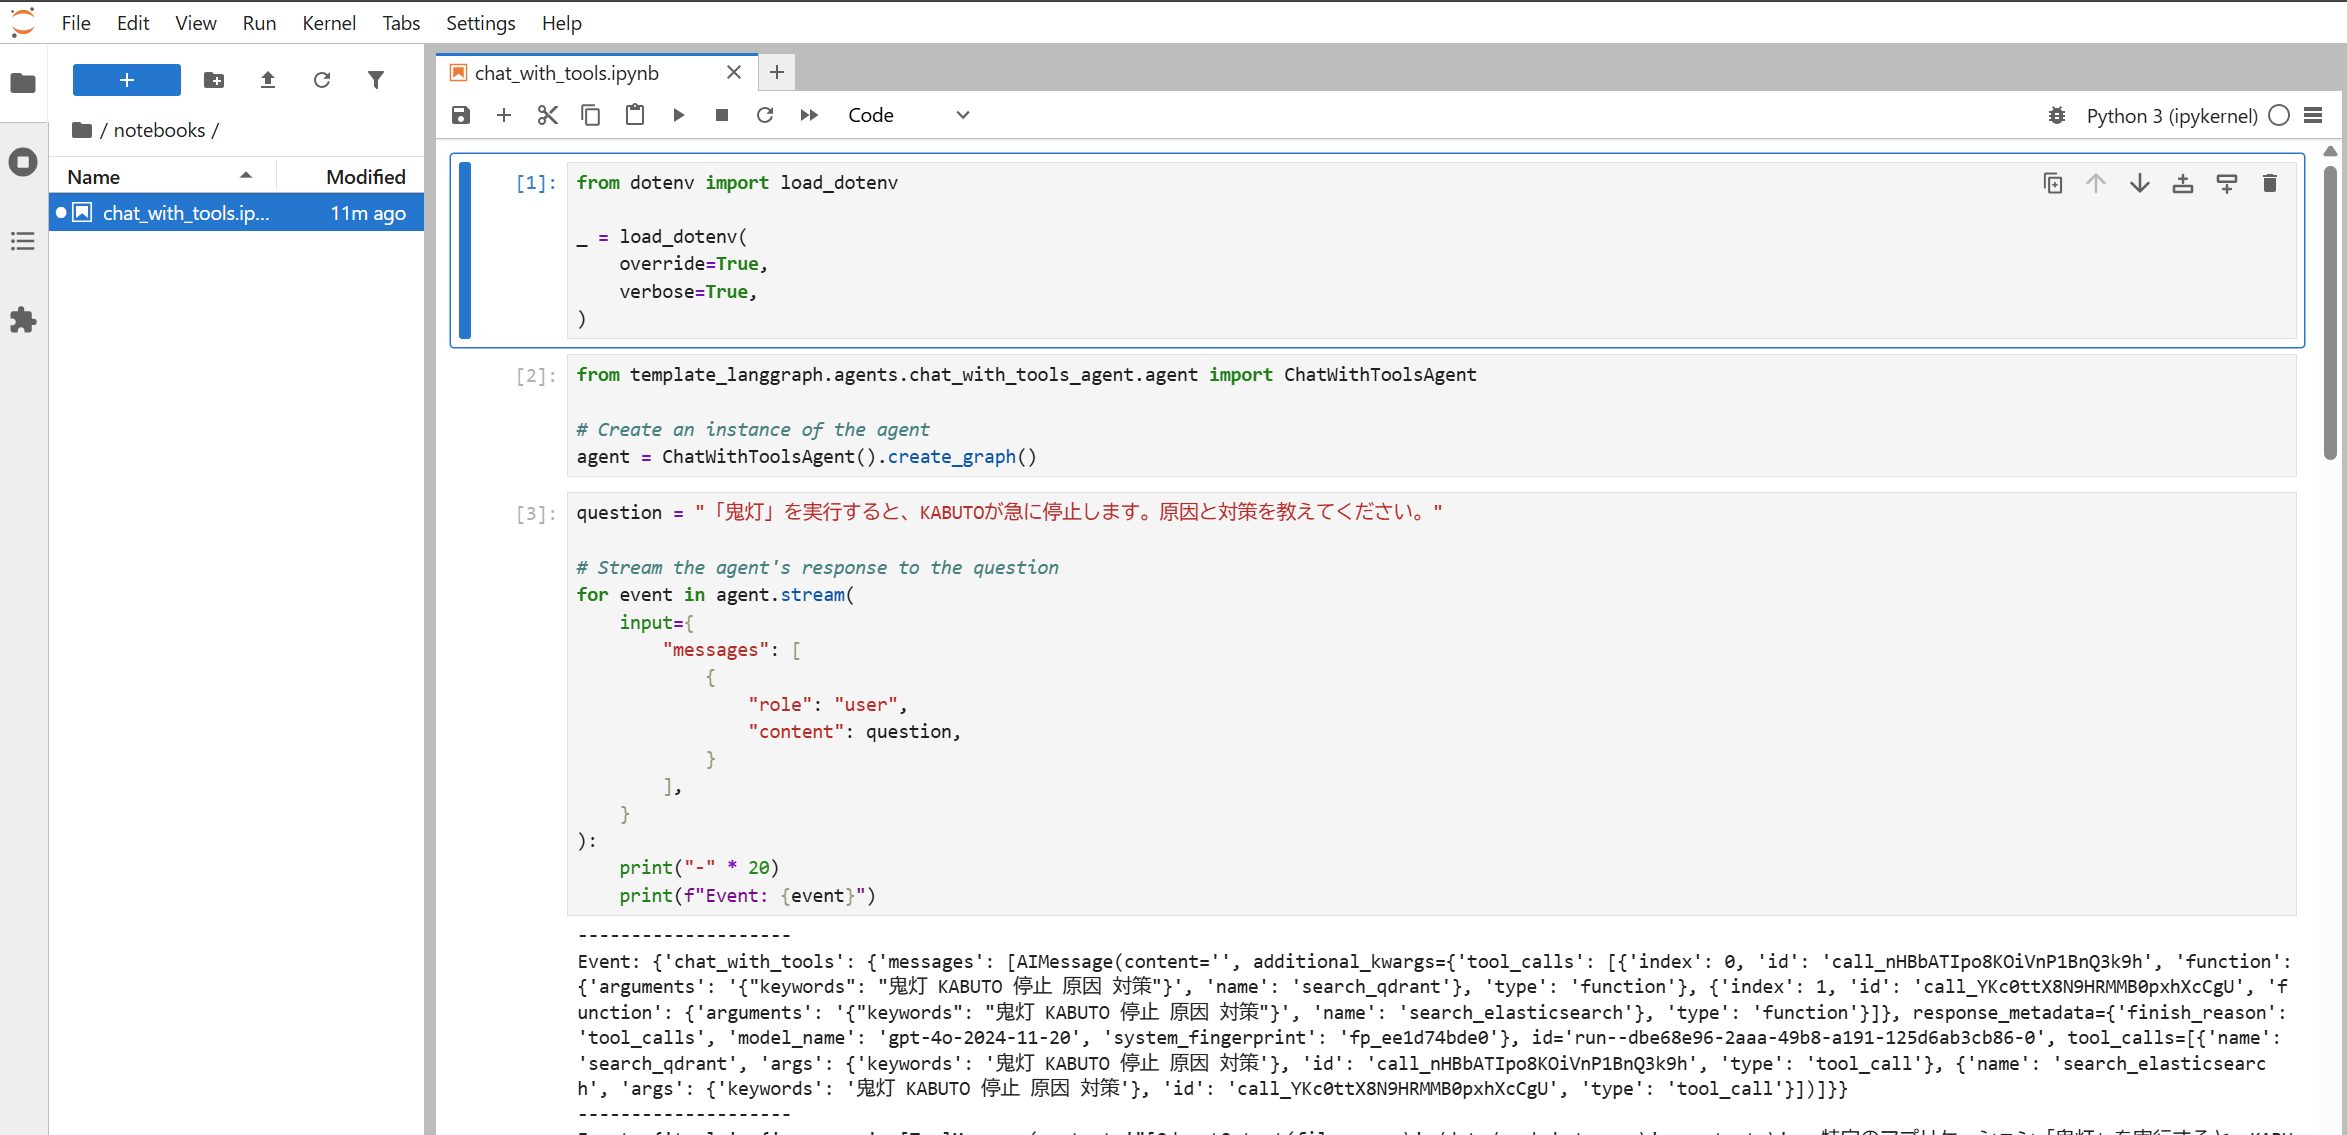Duplicate cell 1 with the copy icon
This screenshot has height=1135, width=2347.
tap(2053, 183)
